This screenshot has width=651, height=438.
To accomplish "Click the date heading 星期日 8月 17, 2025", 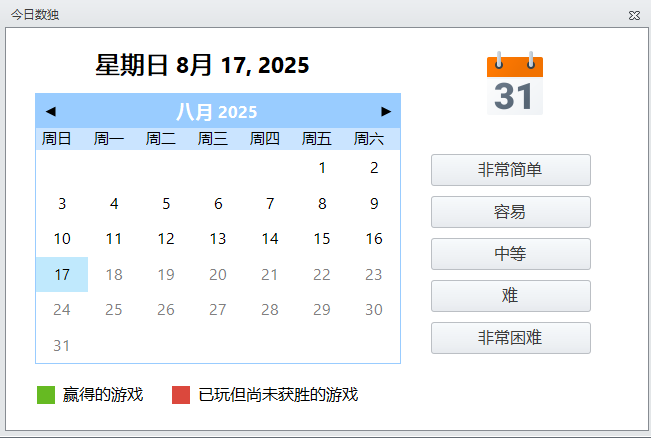I will tap(202, 66).
